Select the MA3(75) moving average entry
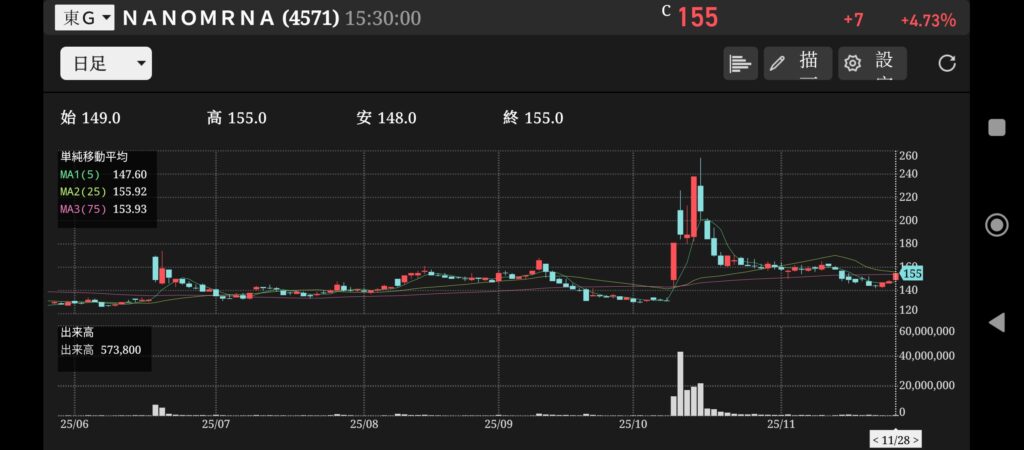The image size is (1024, 450). (x=104, y=207)
